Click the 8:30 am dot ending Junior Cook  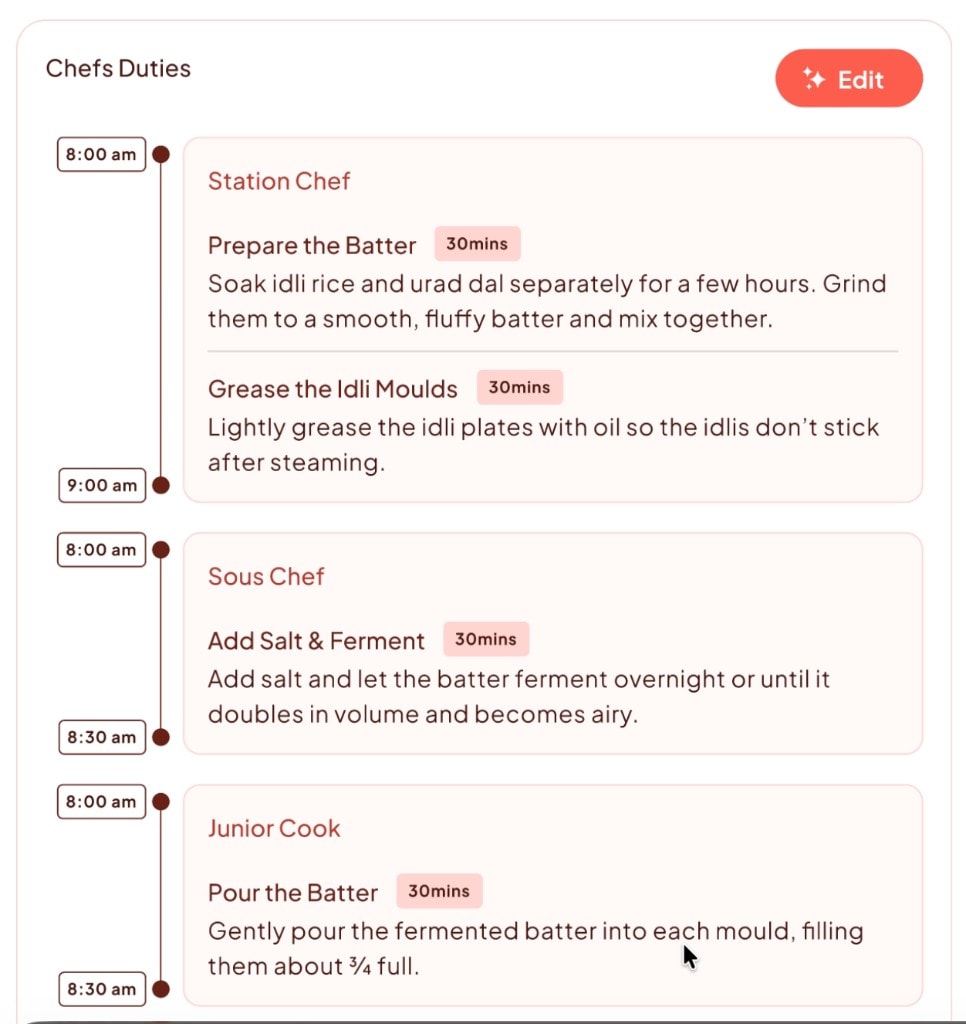point(161,990)
